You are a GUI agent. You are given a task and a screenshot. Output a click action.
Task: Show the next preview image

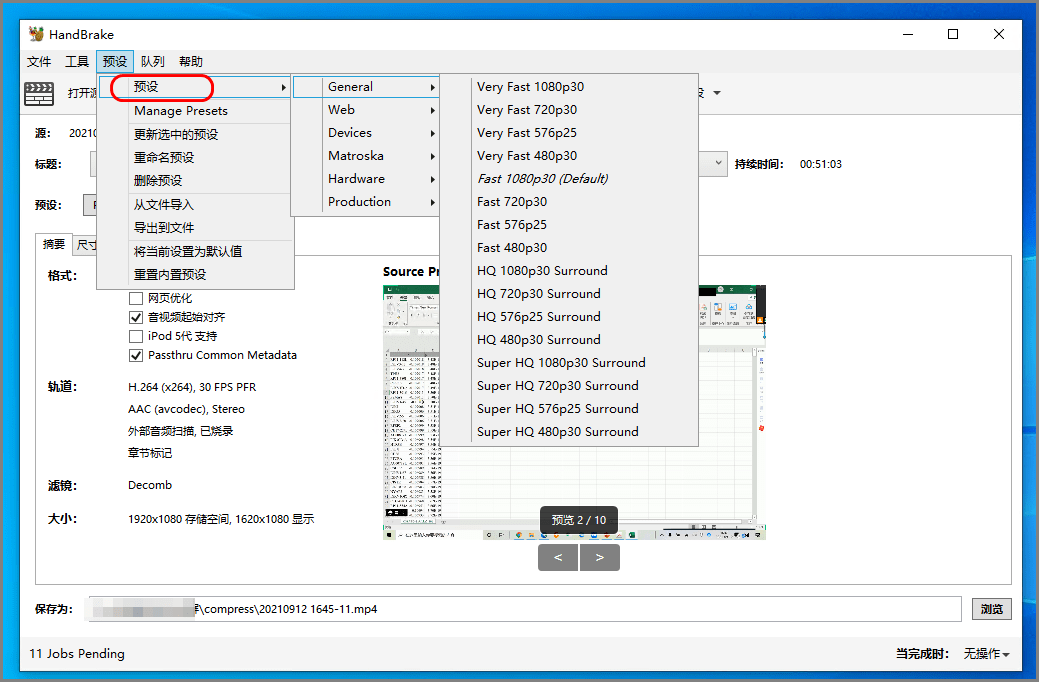600,557
